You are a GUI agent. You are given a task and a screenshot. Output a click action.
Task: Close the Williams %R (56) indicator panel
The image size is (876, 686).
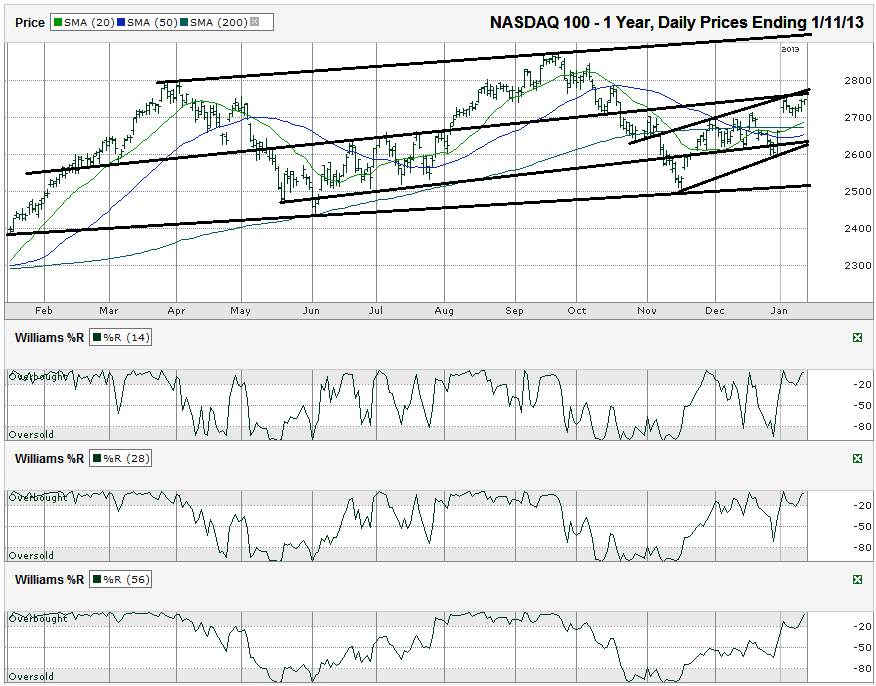pyautogui.click(x=858, y=580)
